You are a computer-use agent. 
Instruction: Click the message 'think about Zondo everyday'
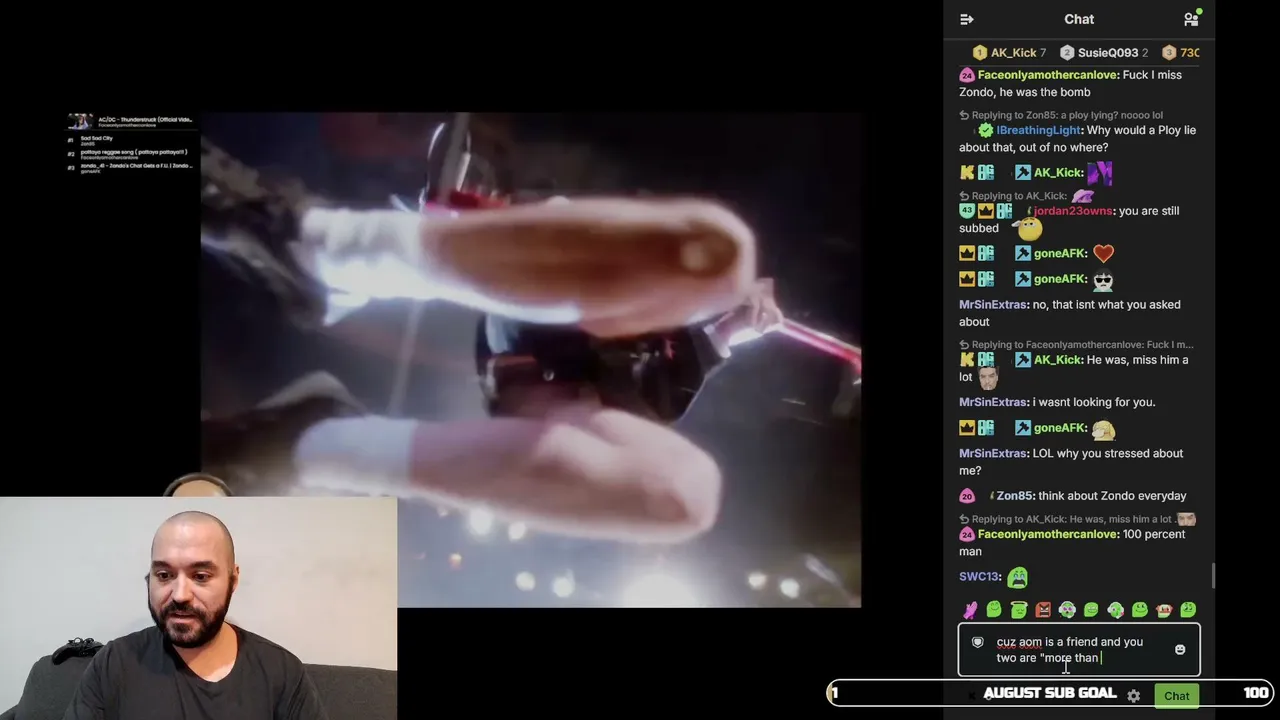pyautogui.click(x=1112, y=496)
